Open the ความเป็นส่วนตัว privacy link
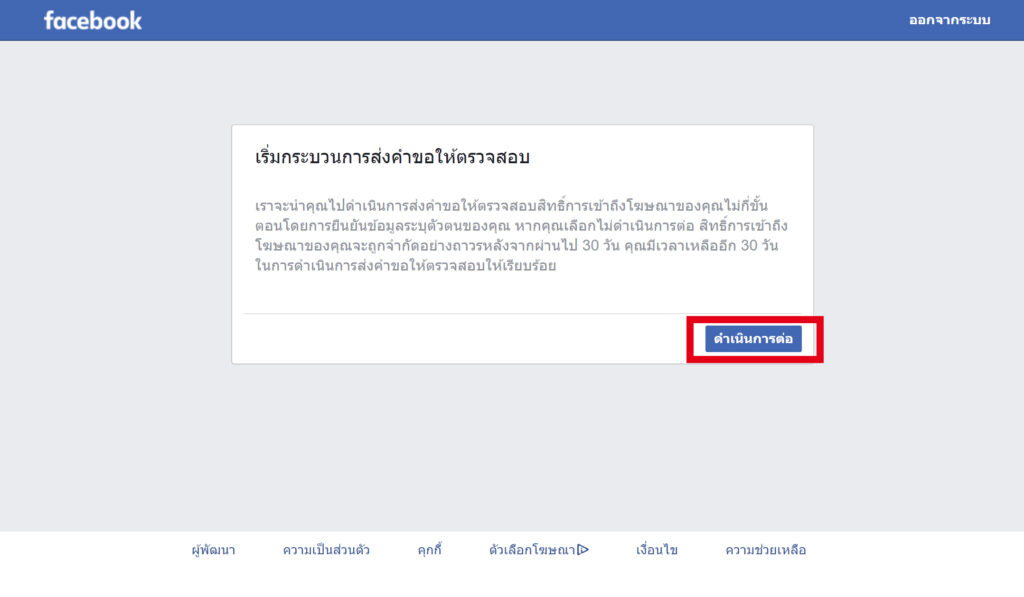Viewport: 1024px width, 597px height. click(x=326, y=550)
